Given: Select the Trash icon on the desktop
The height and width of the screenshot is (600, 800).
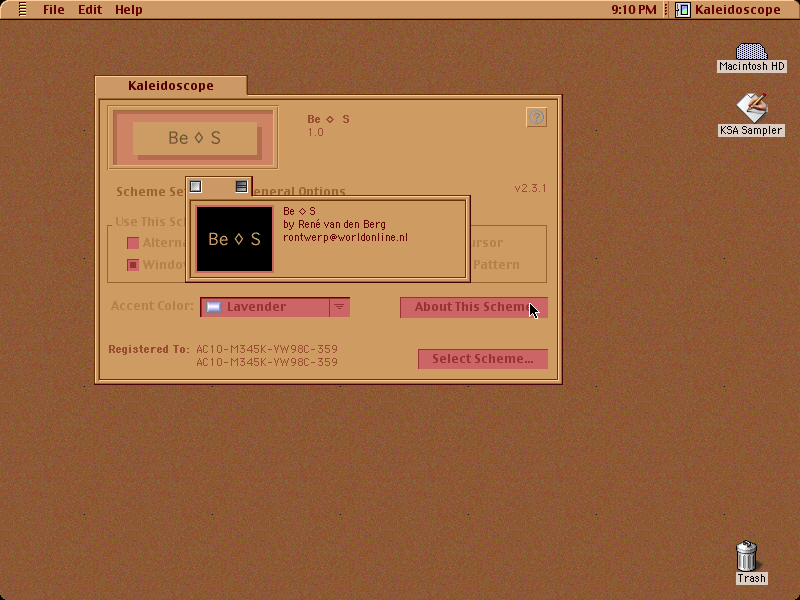Looking at the screenshot, I should pos(751,562).
